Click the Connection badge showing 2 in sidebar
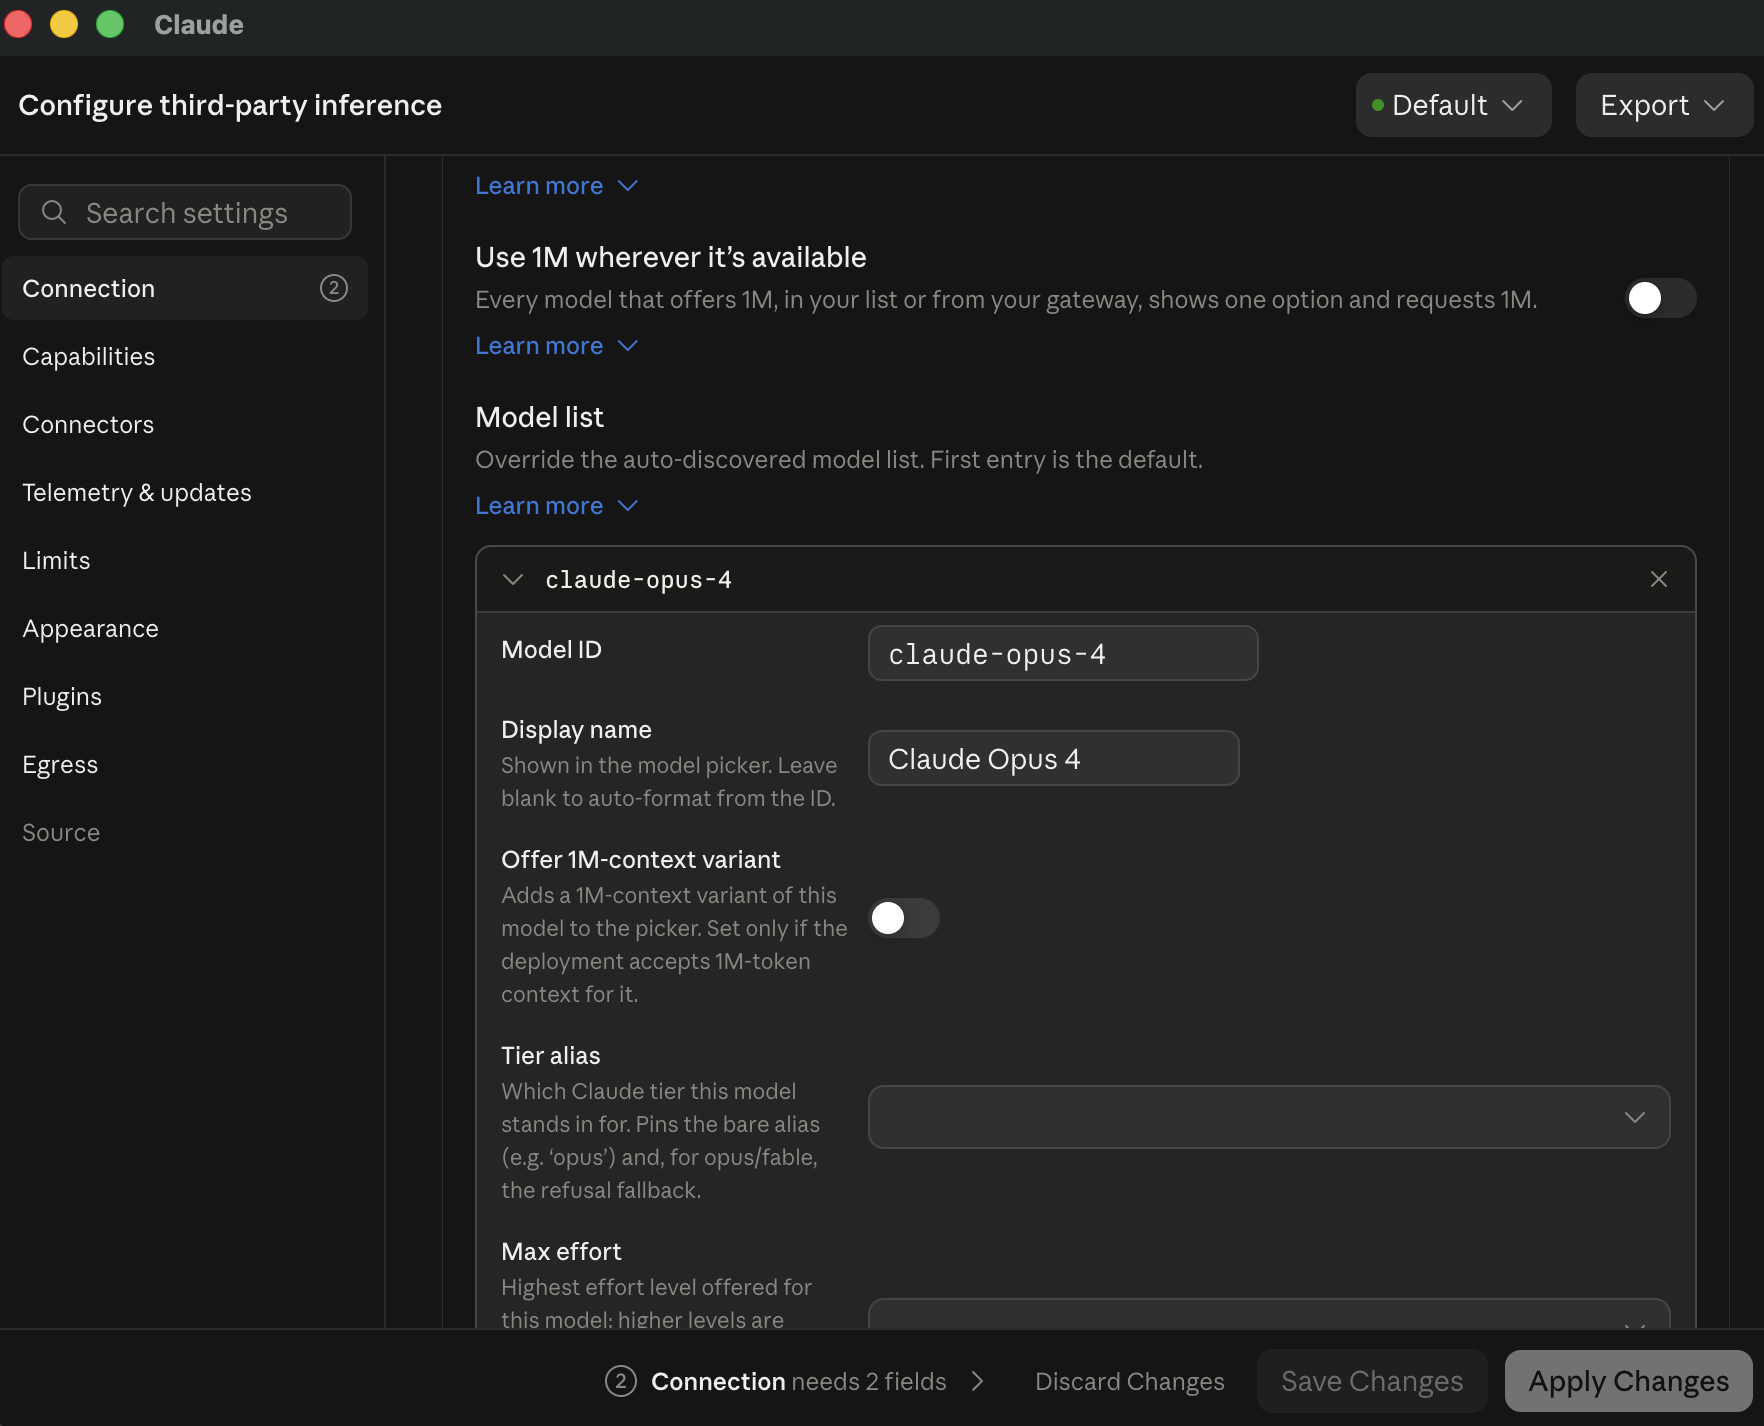Viewport: 1764px width, 1426px height. (334, 288)
